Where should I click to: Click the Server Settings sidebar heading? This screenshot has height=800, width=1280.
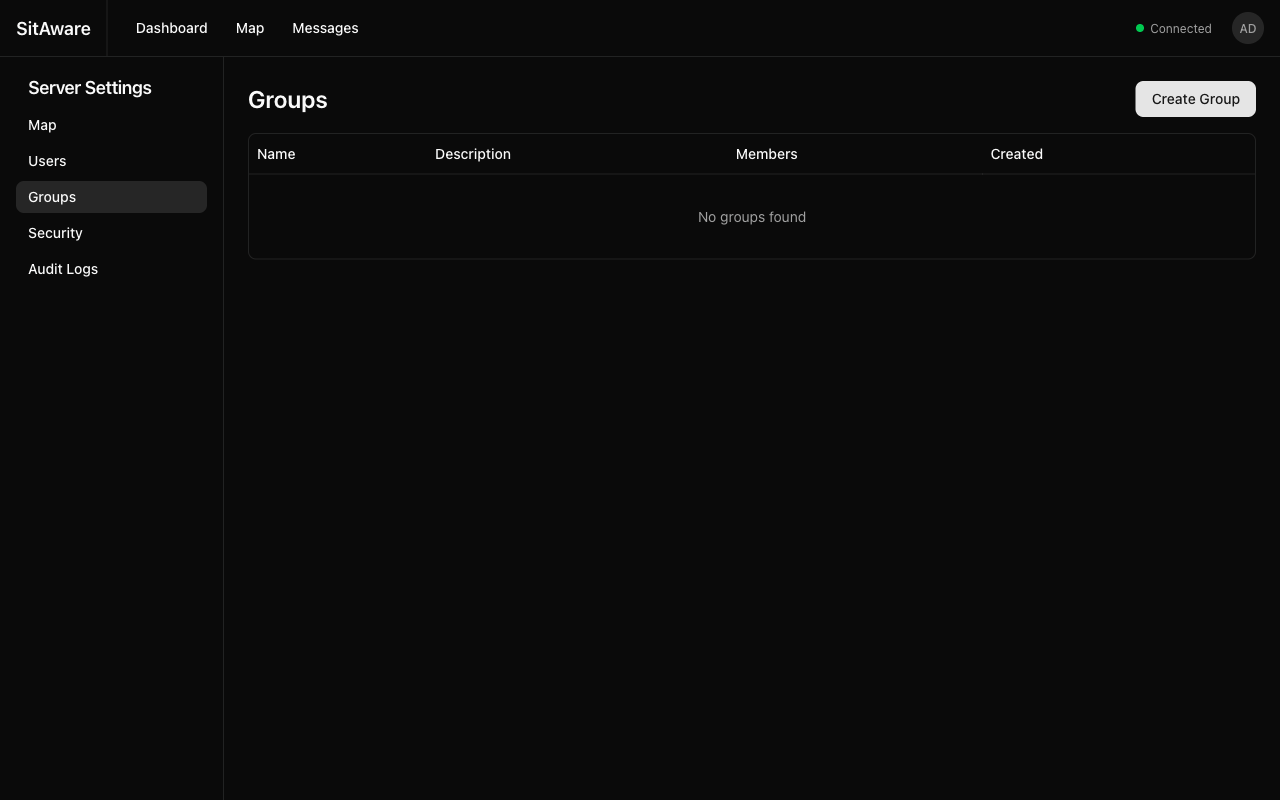coord(90,88)
